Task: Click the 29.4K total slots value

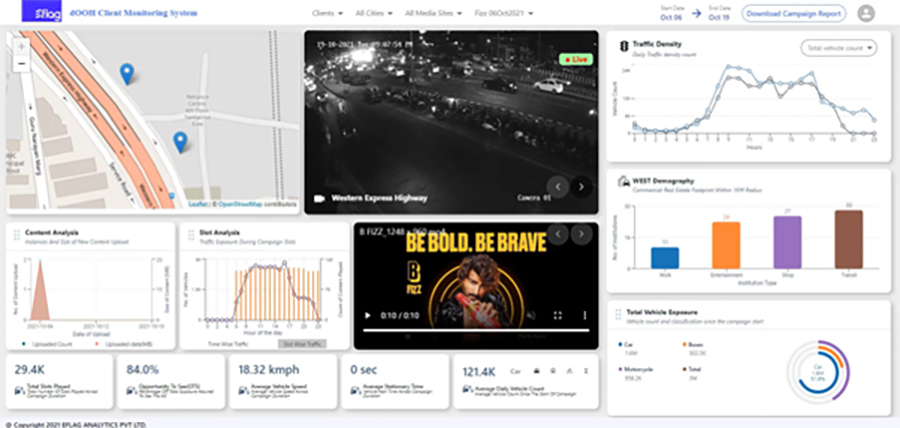Action: [x=30, y=370]
